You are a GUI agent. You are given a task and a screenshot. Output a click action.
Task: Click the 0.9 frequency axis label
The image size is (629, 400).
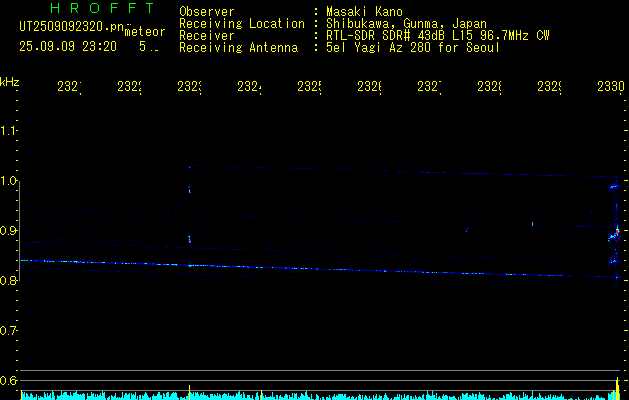8,231
